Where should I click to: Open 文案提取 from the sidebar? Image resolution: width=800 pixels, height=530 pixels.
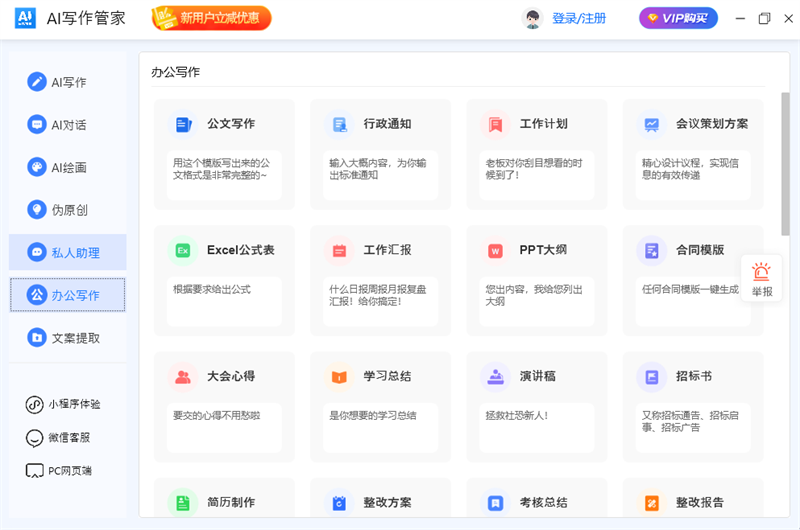(68, 338)
